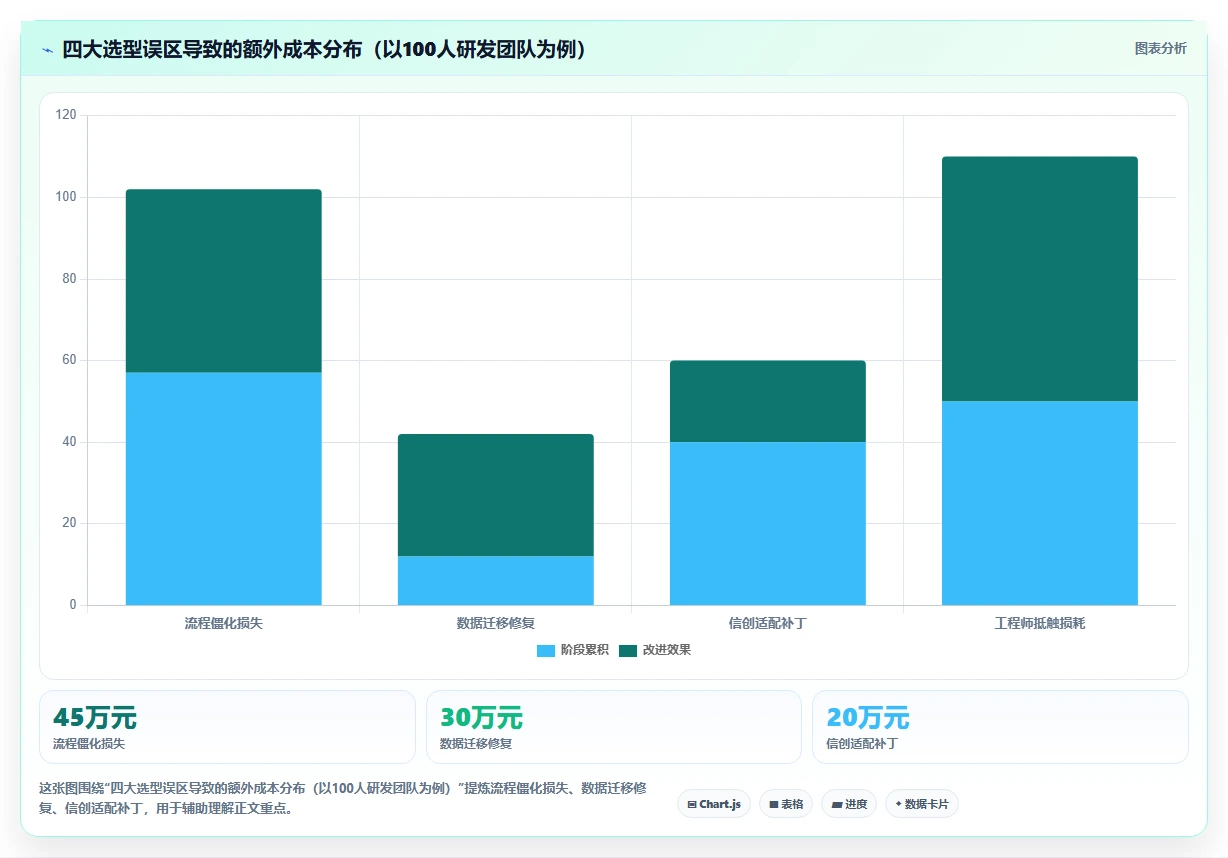
Task: Select the 表格 tag
Action: 786,804
